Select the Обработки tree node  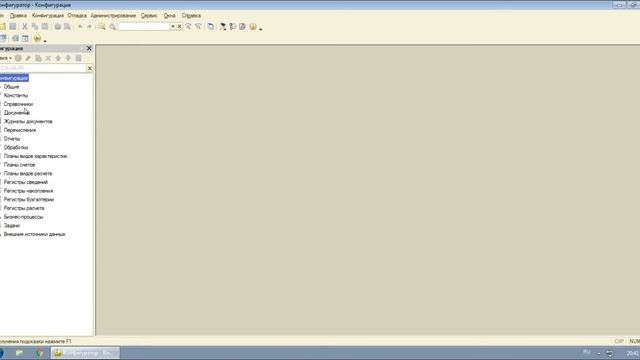pyautogui.click(x=16, y=147)
